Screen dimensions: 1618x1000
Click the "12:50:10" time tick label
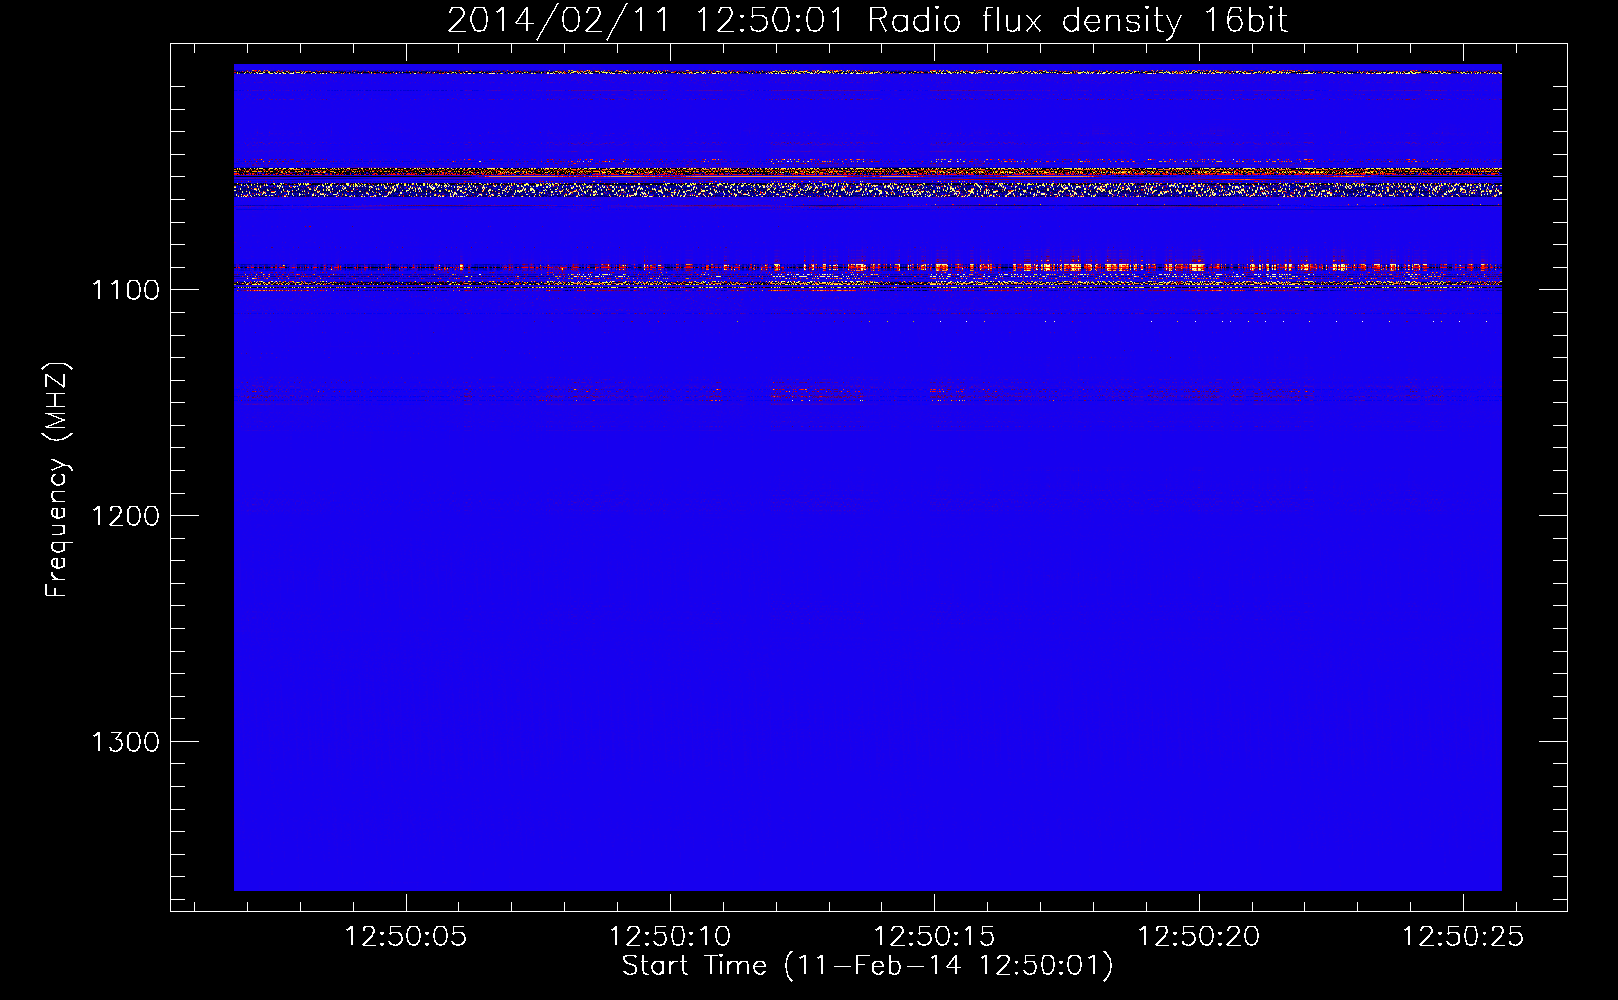(x=670, y=937)
